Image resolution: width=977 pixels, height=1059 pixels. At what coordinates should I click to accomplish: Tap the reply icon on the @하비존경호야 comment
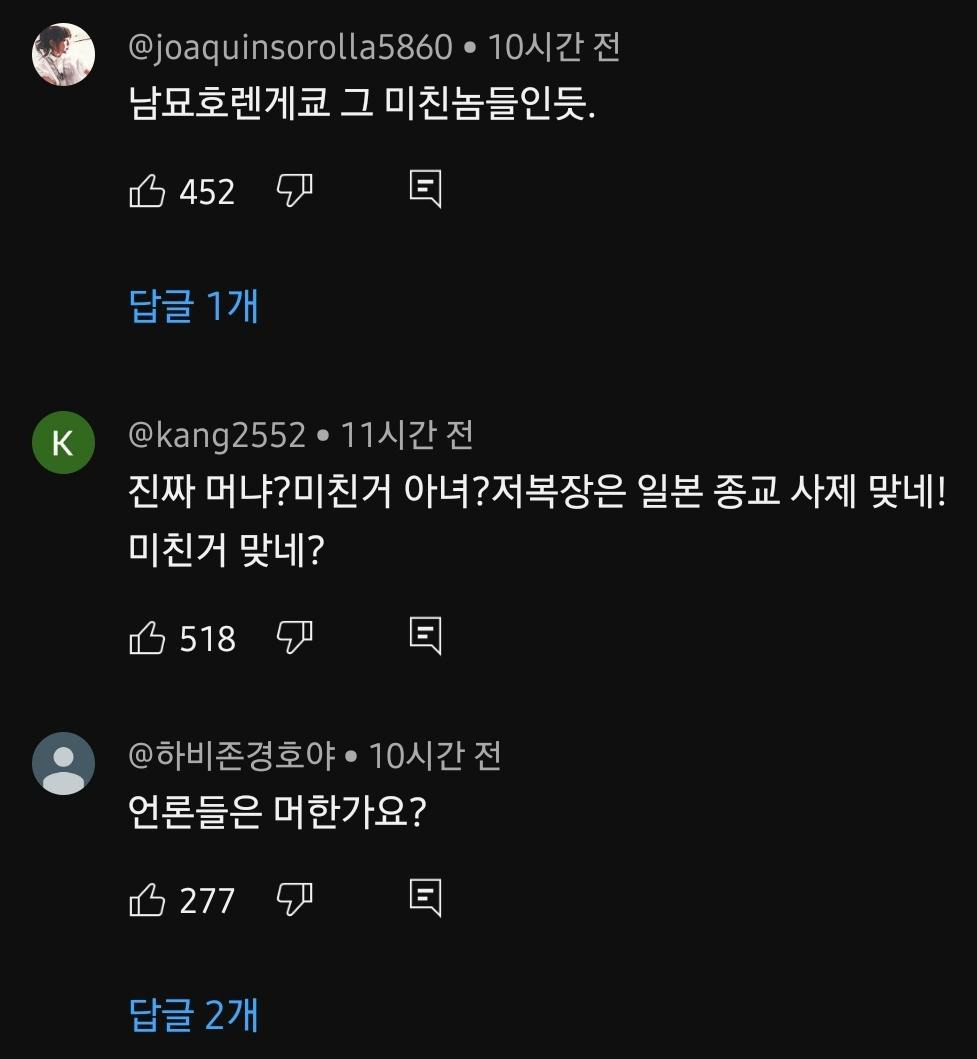425,899
